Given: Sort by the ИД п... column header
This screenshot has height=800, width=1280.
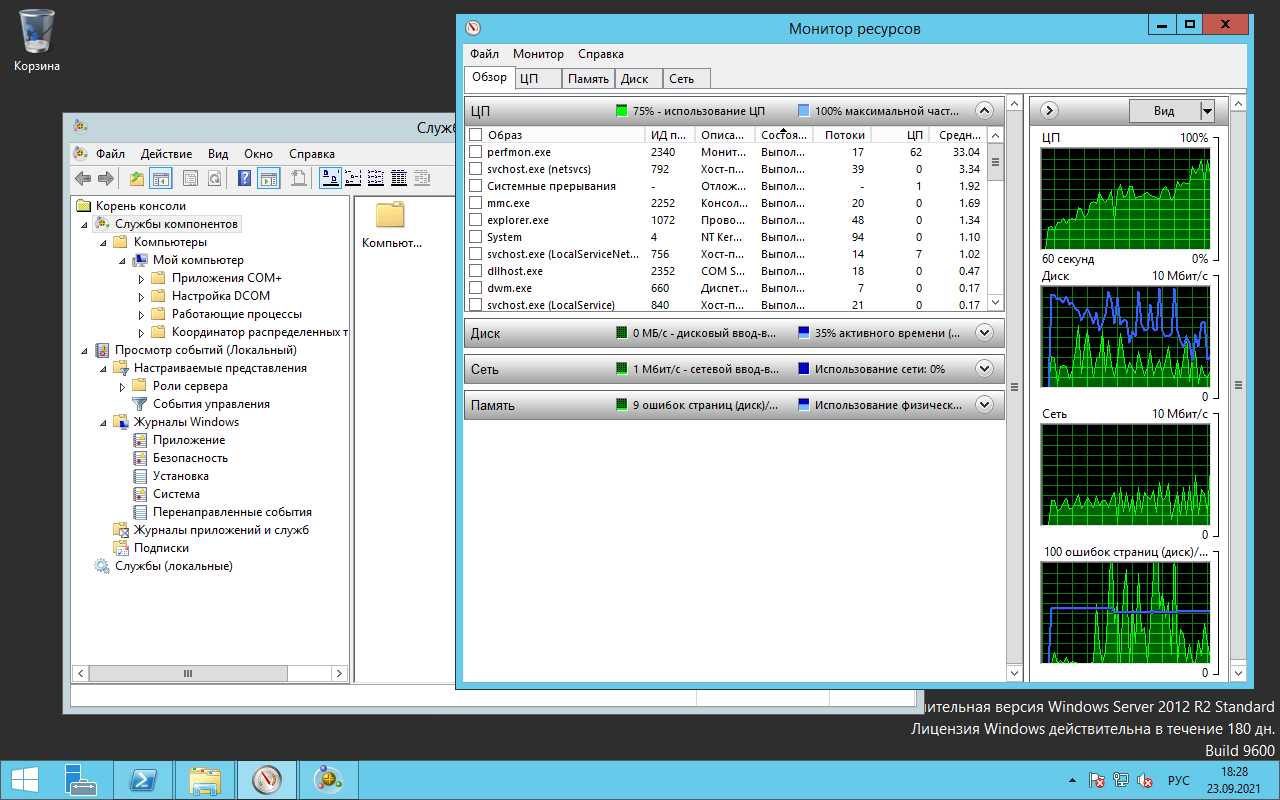Looking at the screenshot, I should point(670,135).
